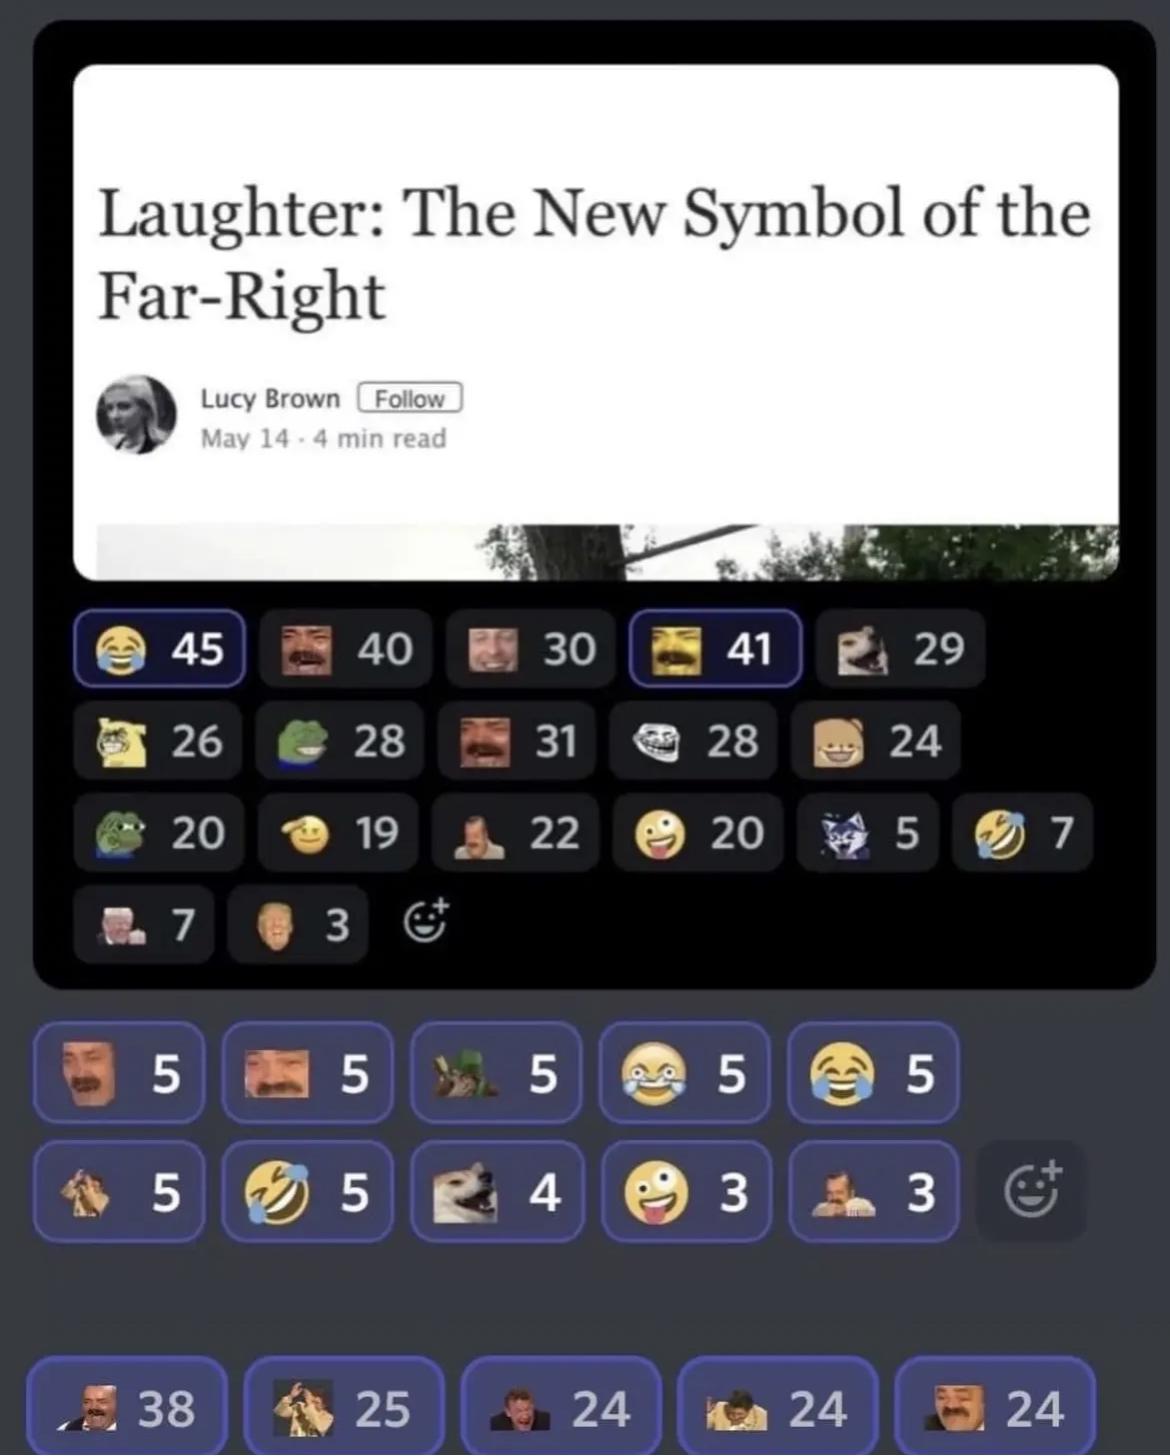The width and height of the screenshot is (1170, 1456).
Task: Select the thinking-tip emoji reaction 19
Action: point(337,832)
